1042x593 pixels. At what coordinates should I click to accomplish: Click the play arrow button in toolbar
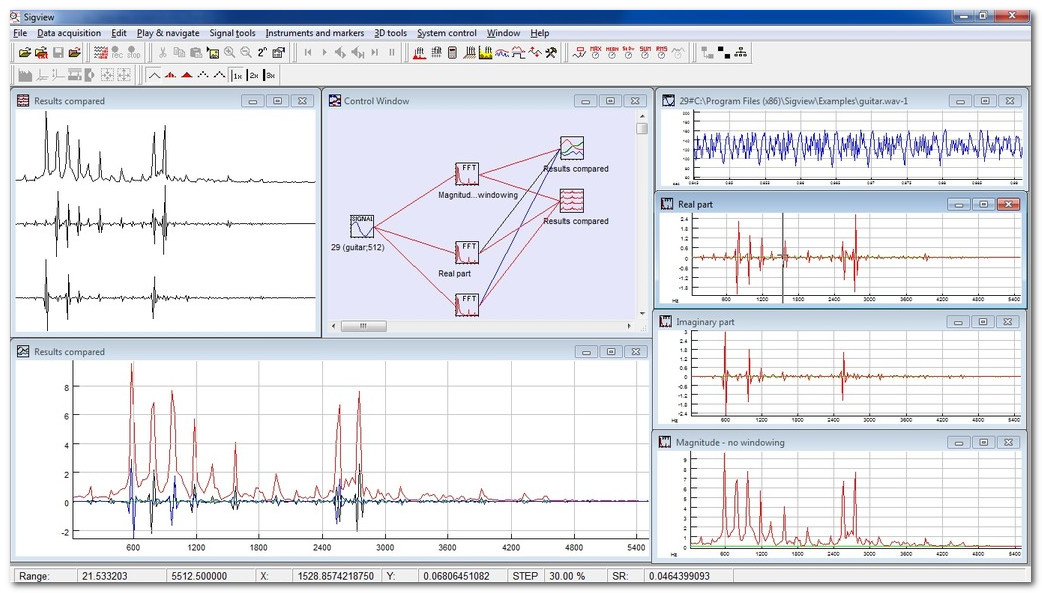(324, 53)
